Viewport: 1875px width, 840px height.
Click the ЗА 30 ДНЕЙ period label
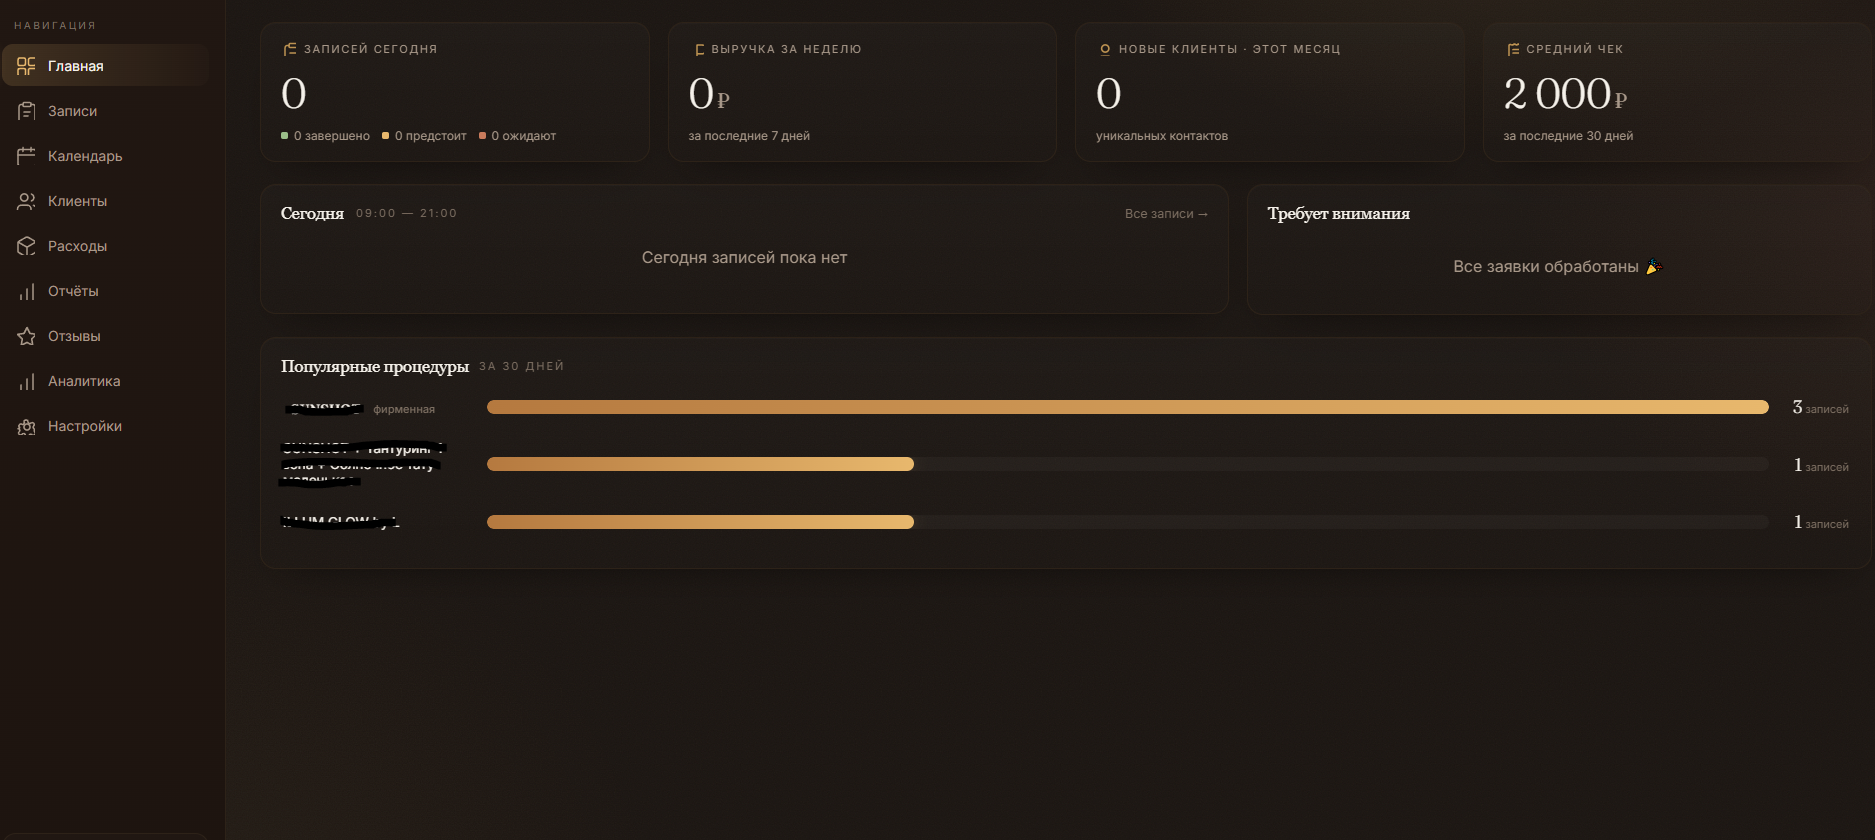click(521, 367)
